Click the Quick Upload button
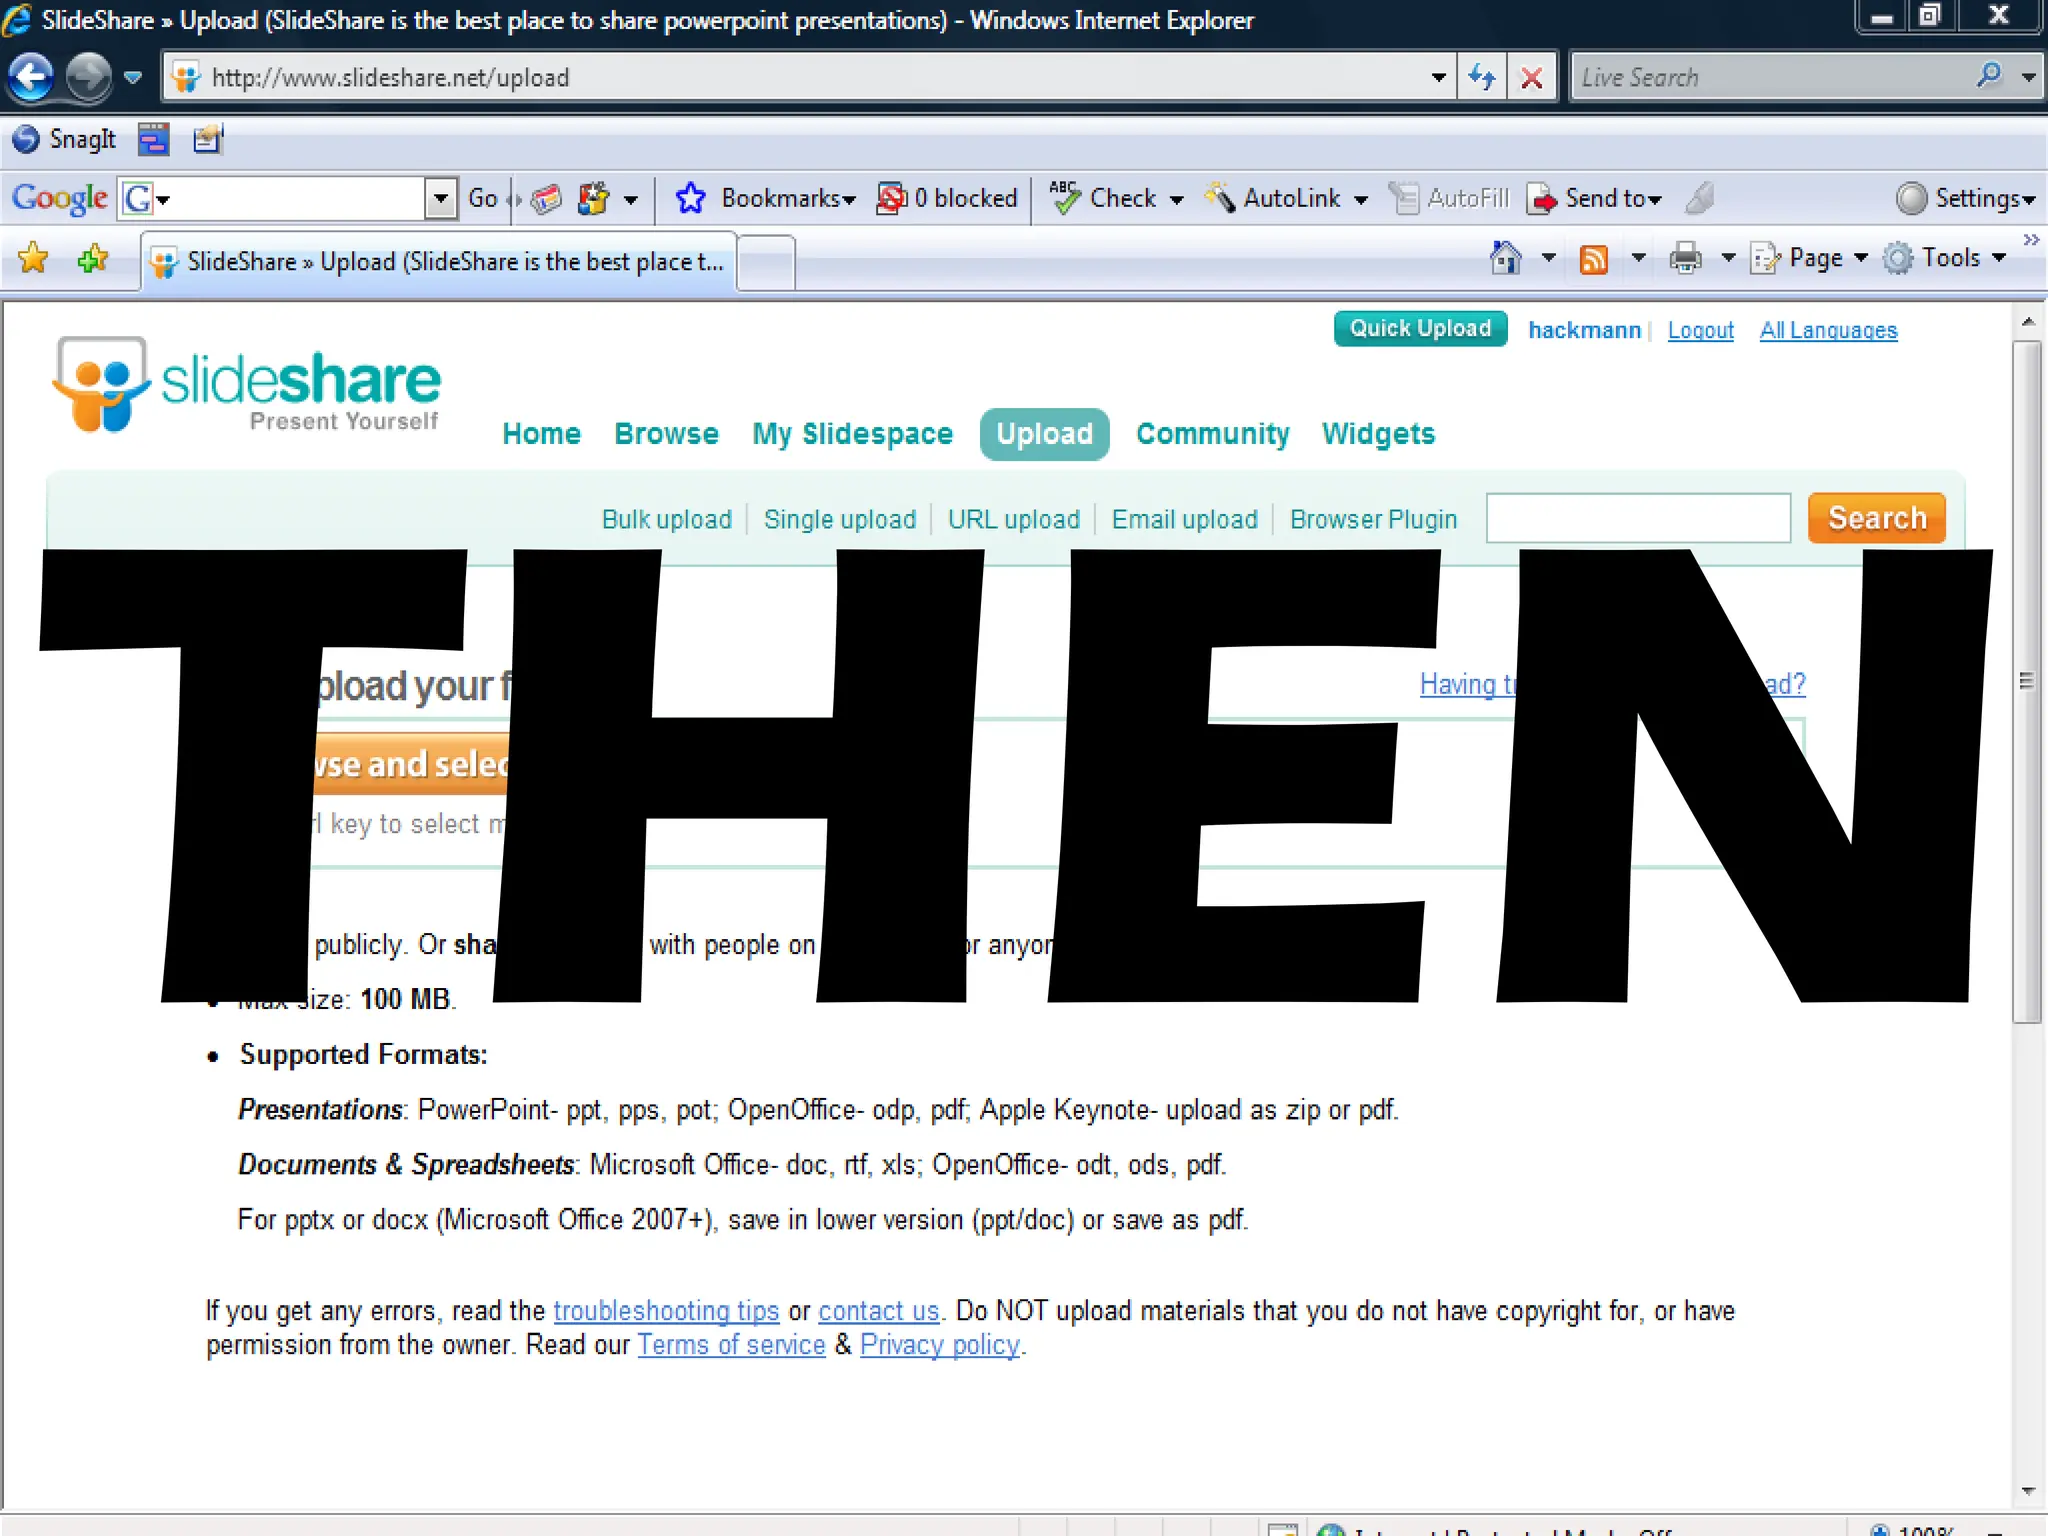Viewport: 2048px width, 1536px height. coord(1420,329)
